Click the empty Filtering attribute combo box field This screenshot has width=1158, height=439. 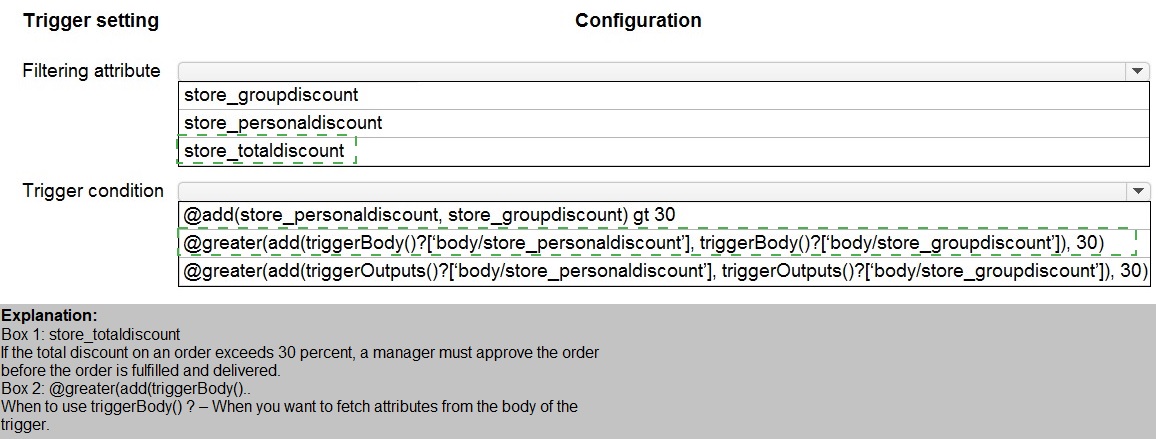coord(650,71)
